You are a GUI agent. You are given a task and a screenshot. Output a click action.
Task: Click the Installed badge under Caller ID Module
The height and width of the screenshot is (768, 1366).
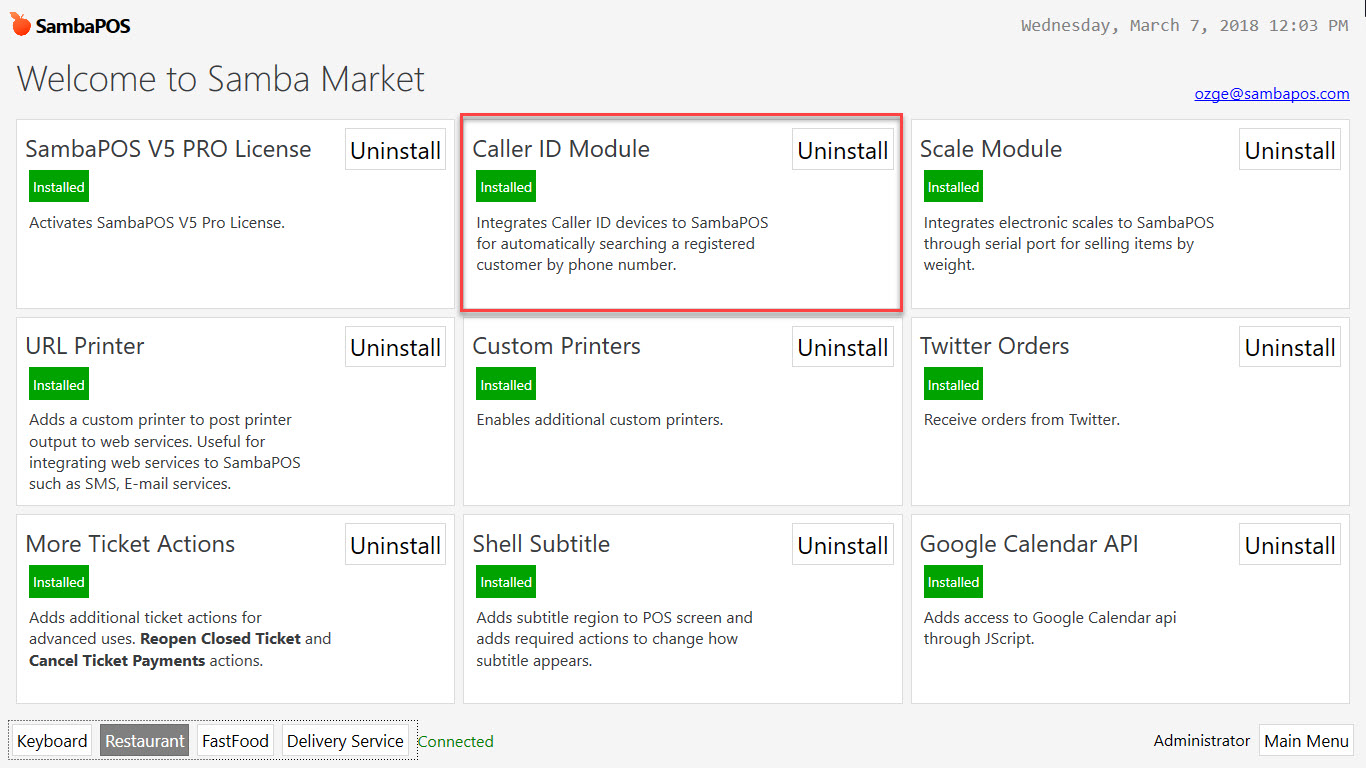(x=505, y=186)
